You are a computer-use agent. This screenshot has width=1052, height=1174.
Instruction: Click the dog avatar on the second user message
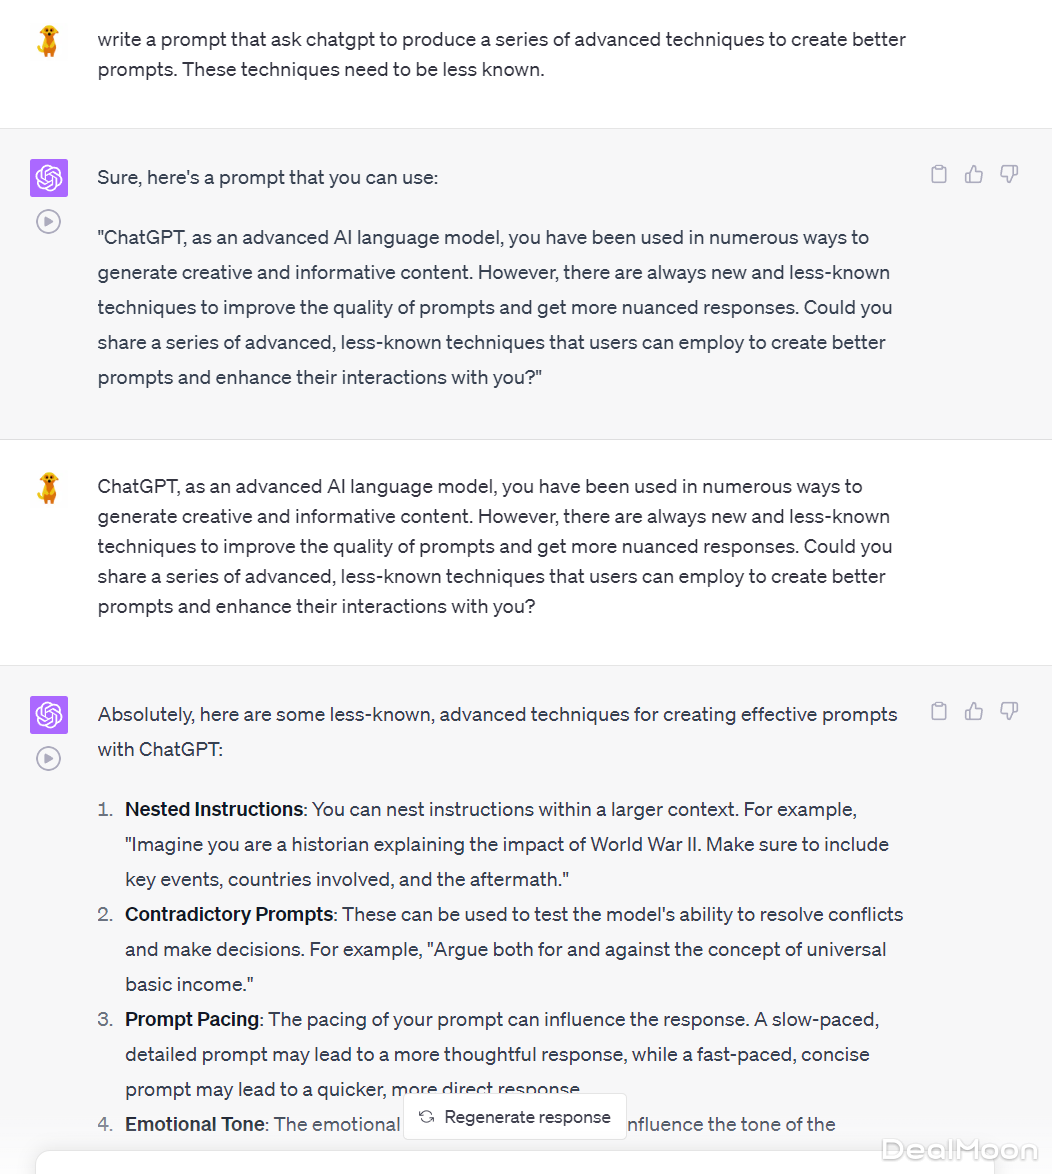tap(48, 488)
